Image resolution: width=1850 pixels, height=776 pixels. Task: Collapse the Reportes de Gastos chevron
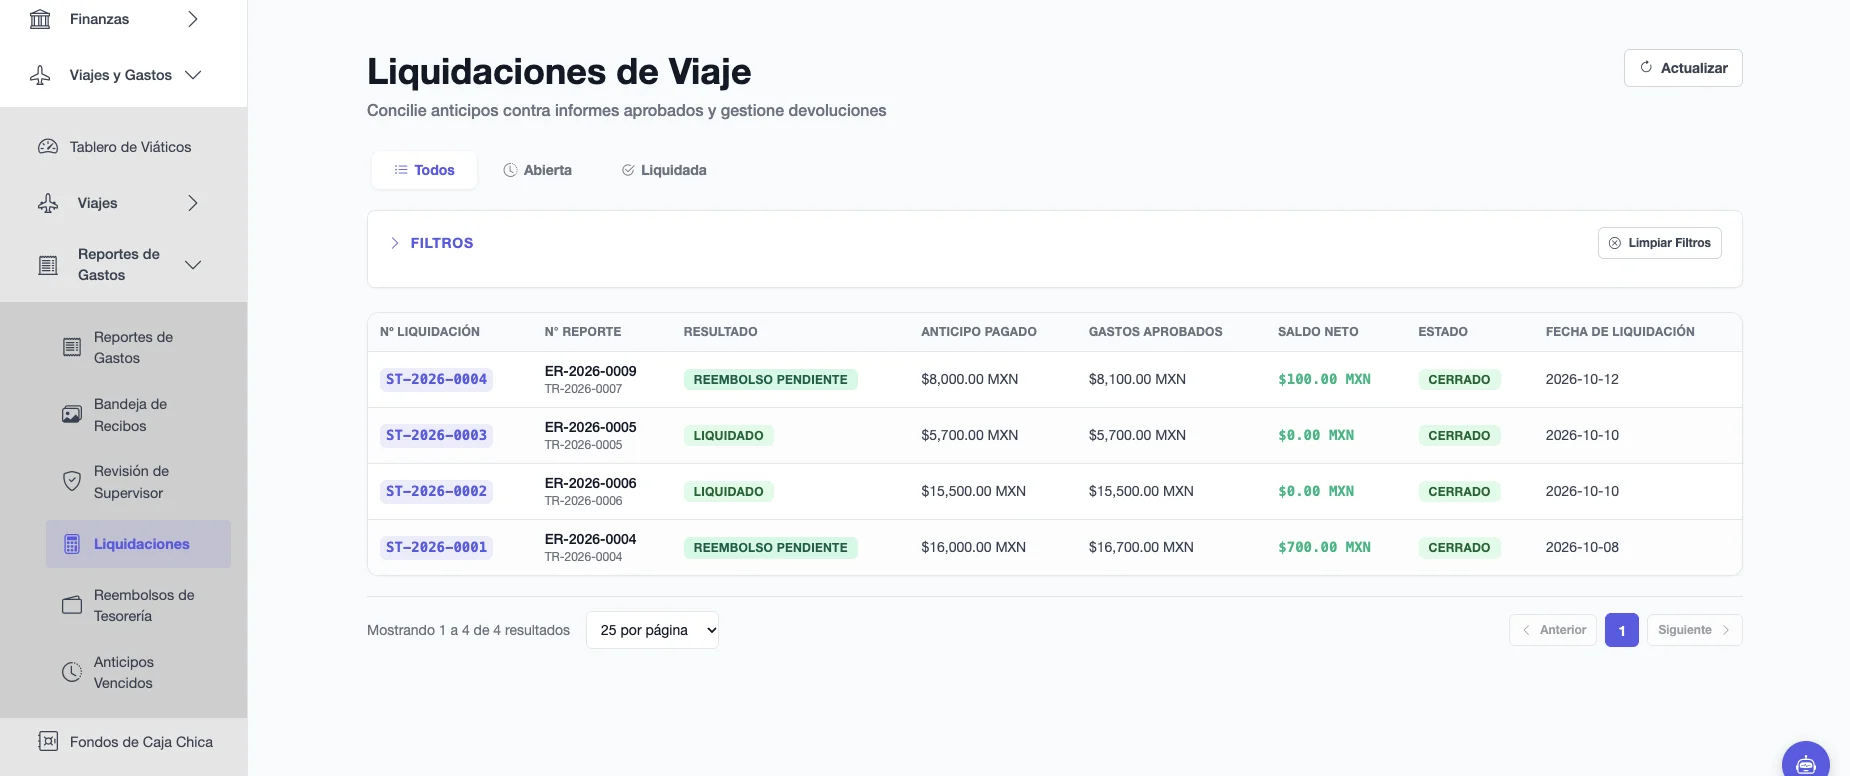(193, 265)
